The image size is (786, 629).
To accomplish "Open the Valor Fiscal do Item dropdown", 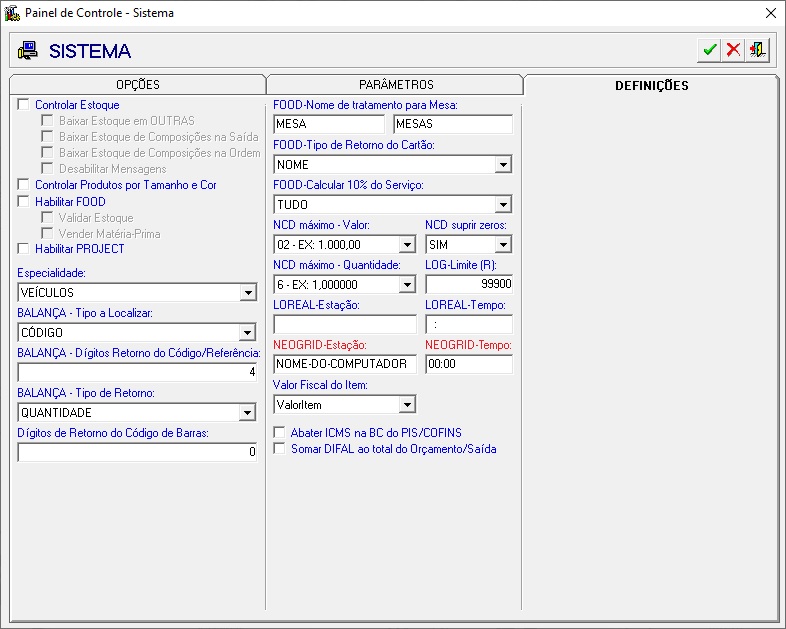I will pos(407,404).
